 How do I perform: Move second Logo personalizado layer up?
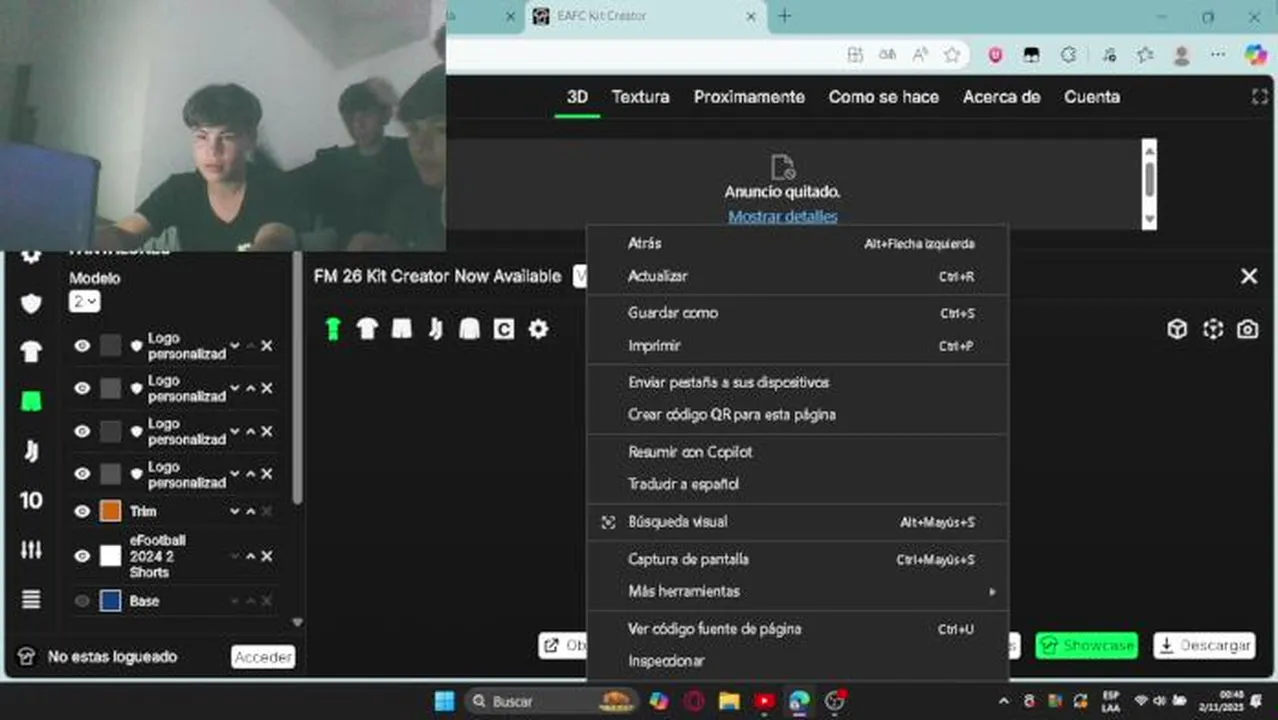pyautogui.click(x=251, y=388)
